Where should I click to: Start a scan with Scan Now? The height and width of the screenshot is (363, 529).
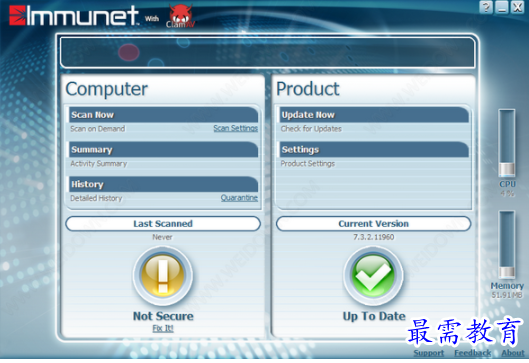[164, 115]
